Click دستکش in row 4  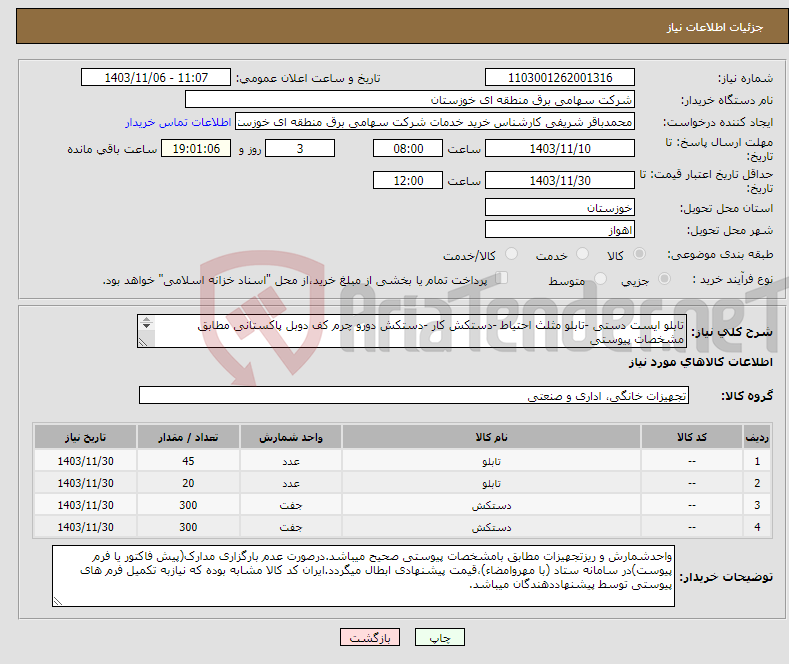coord(492,528)
